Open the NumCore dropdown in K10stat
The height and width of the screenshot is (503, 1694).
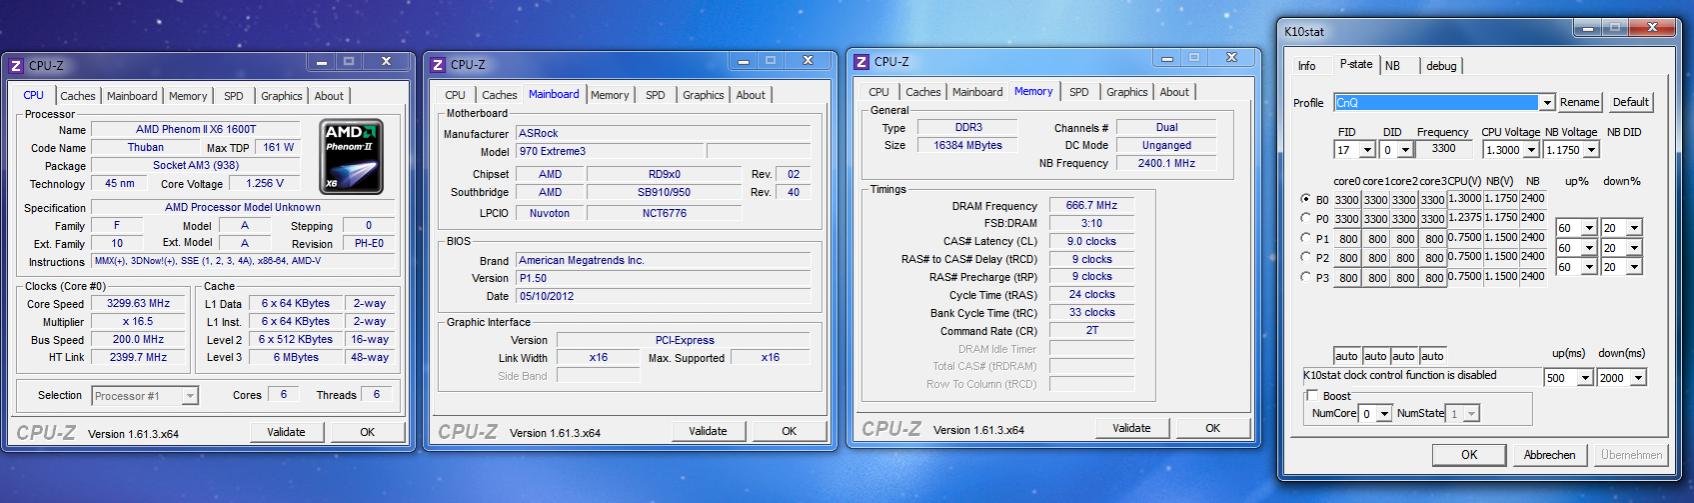point(1383,413)
